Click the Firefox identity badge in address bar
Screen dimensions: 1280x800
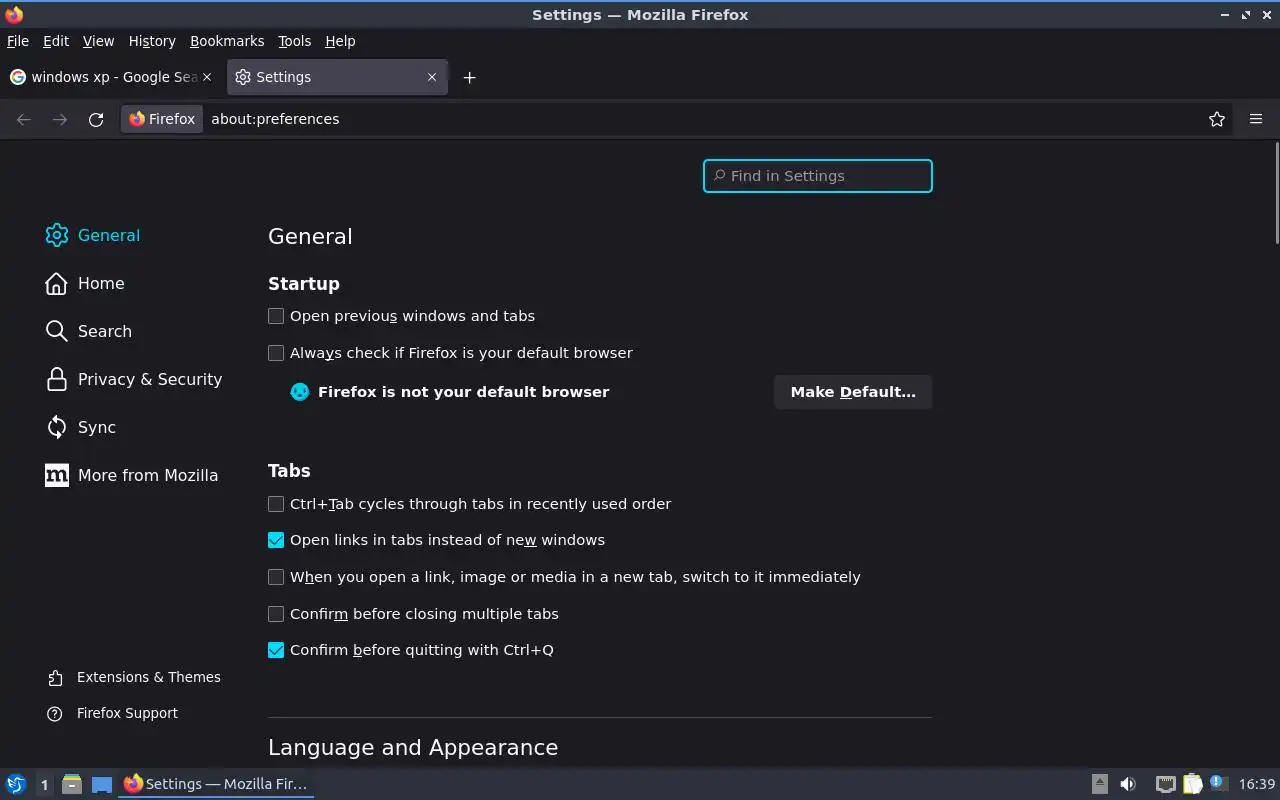click(162, 119)
